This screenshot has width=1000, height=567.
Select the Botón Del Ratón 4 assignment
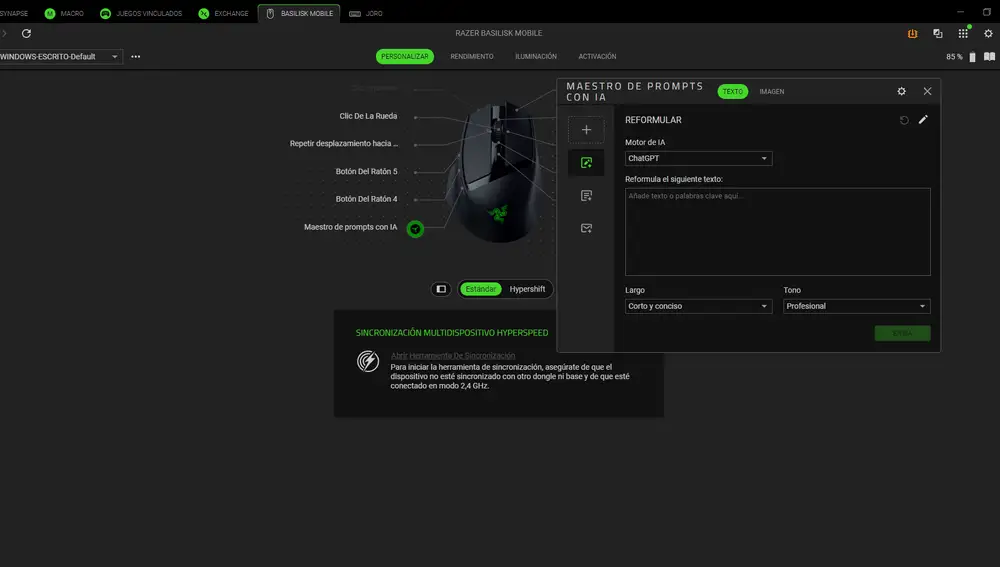pos(366,199)
